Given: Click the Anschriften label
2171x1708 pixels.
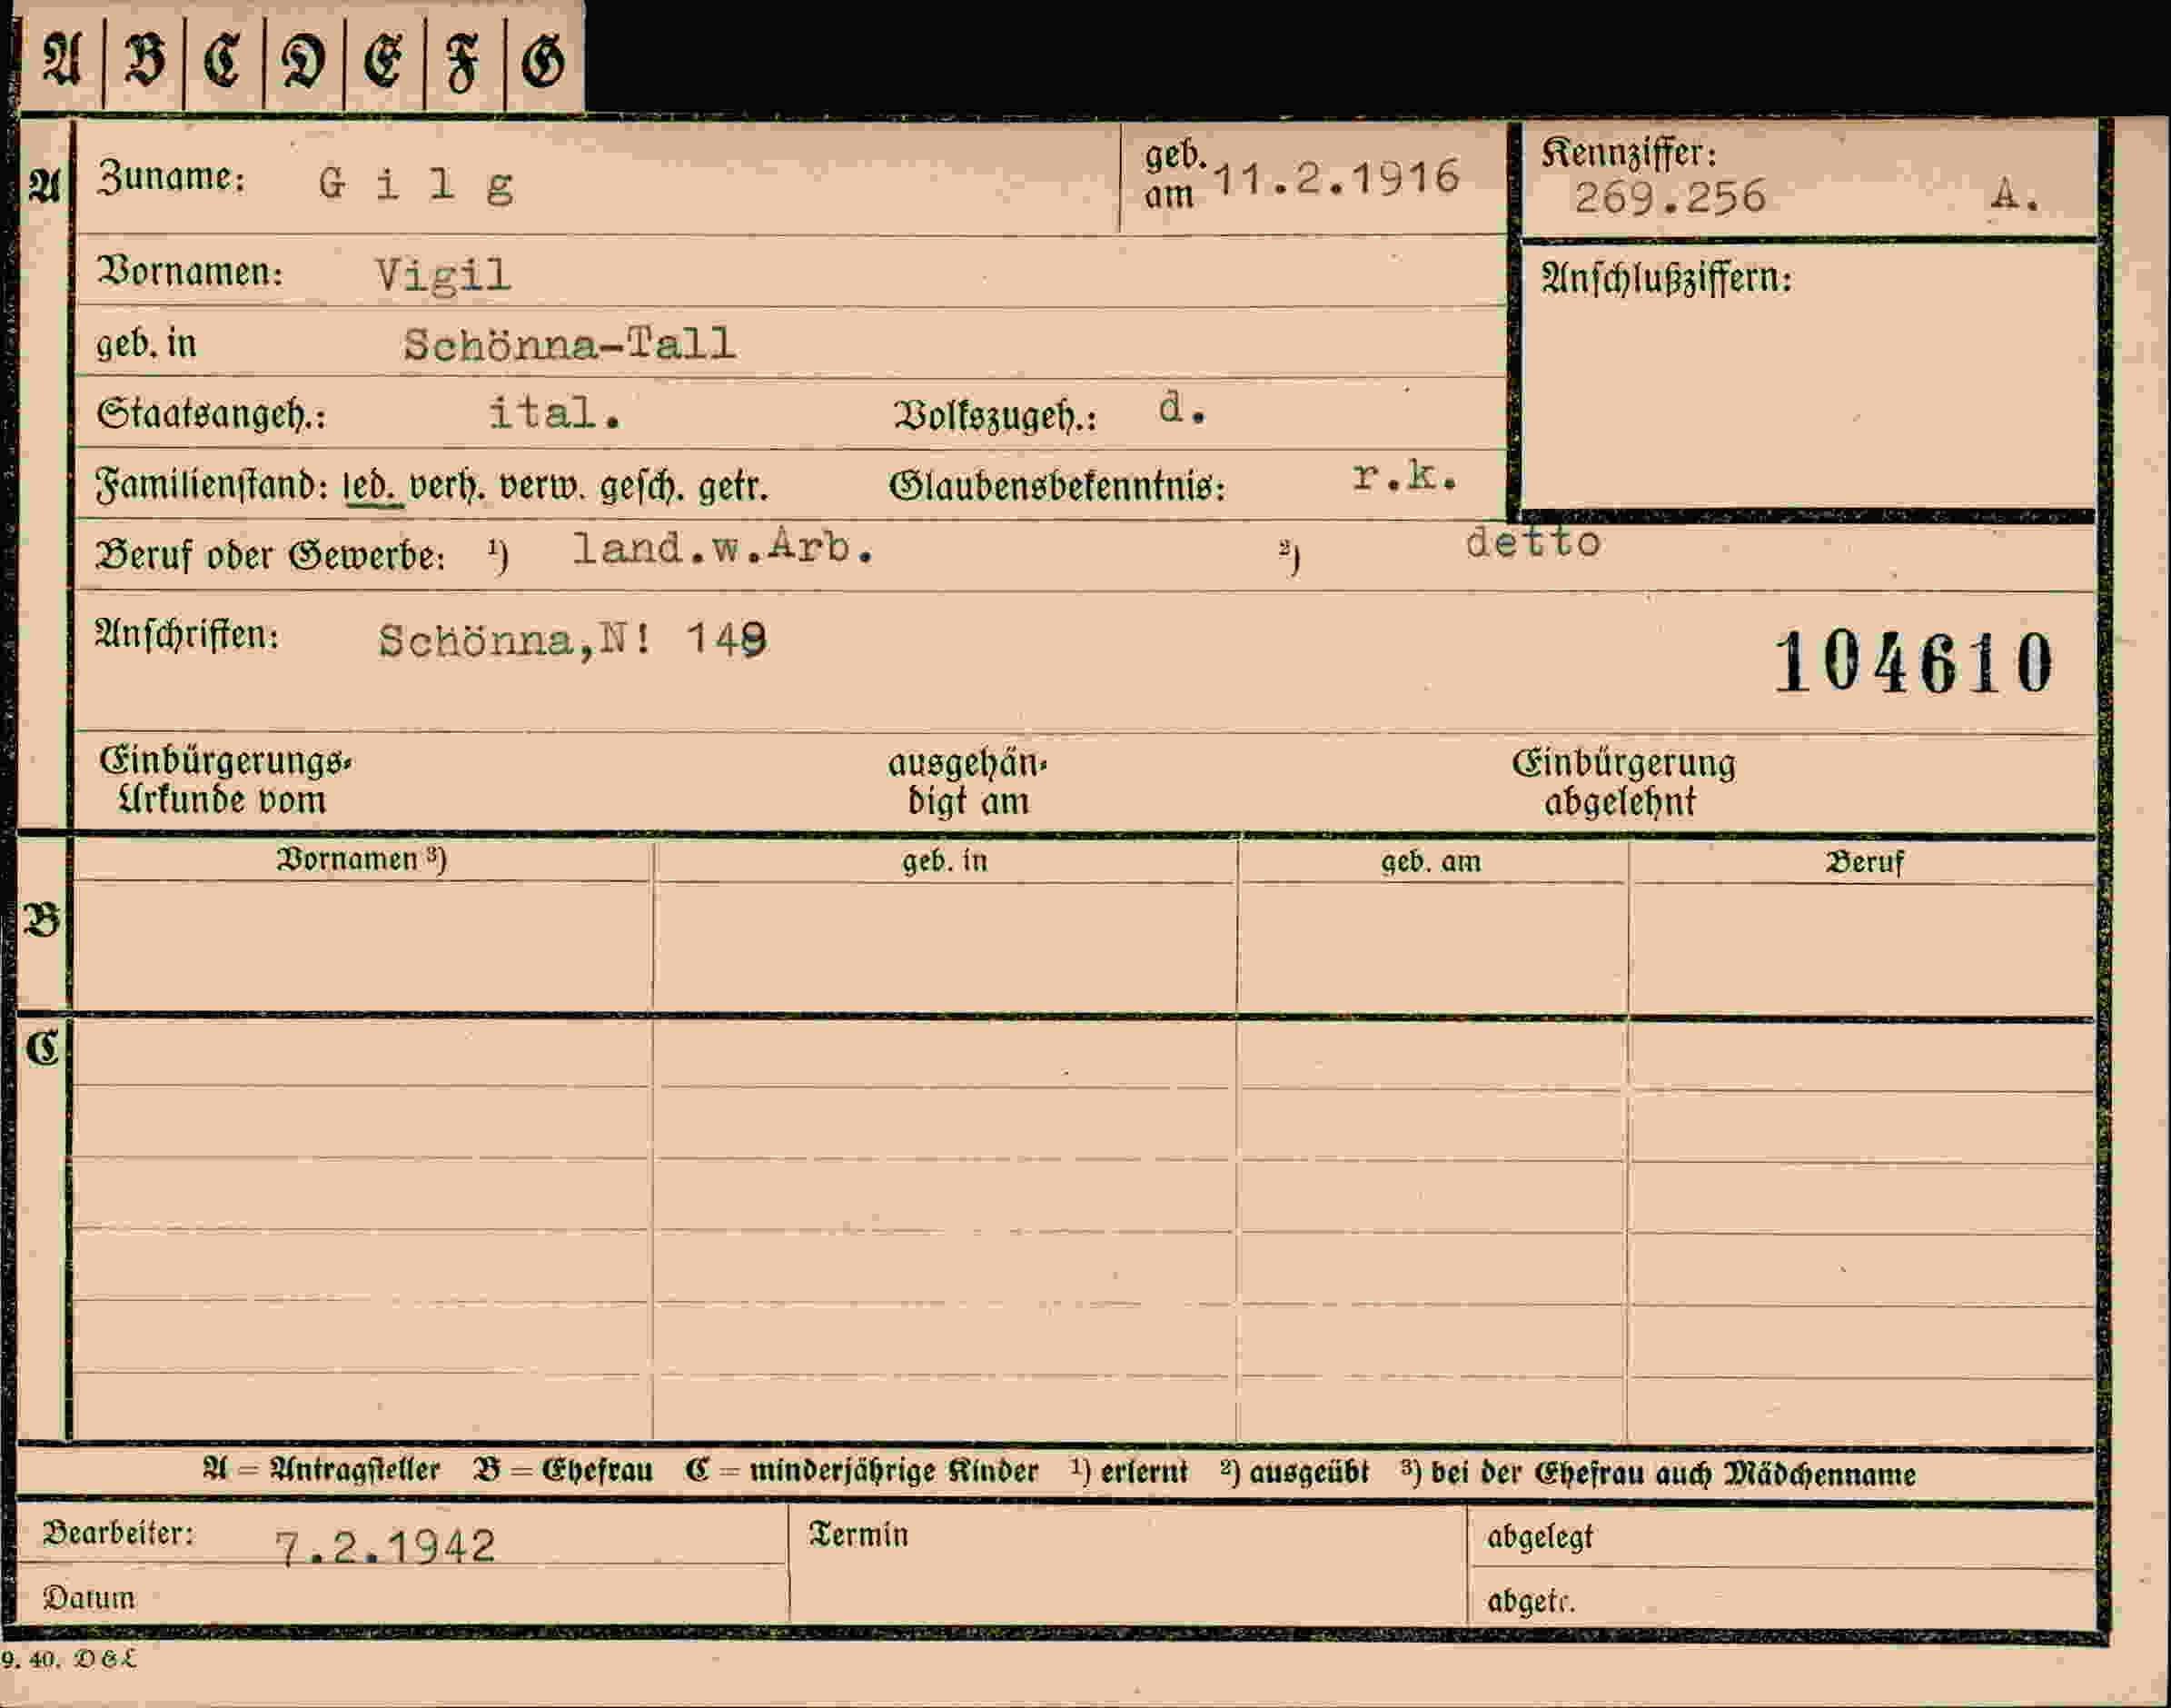Looking at the screenshot, I should 187,635.
